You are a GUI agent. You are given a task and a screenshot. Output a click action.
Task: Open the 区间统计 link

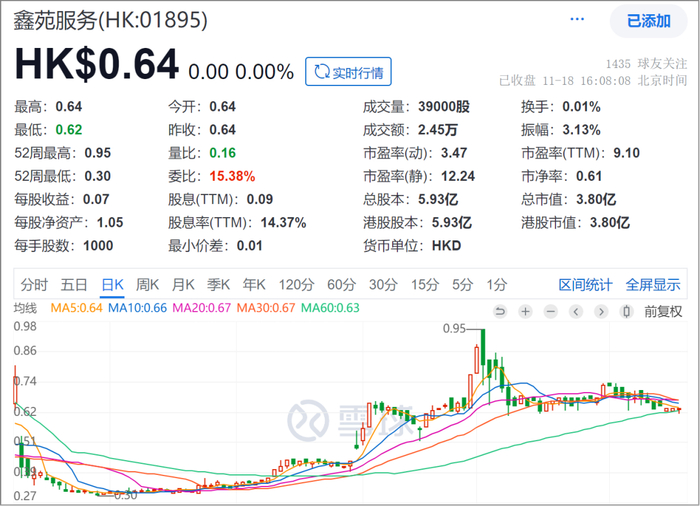tap(585, 284)
